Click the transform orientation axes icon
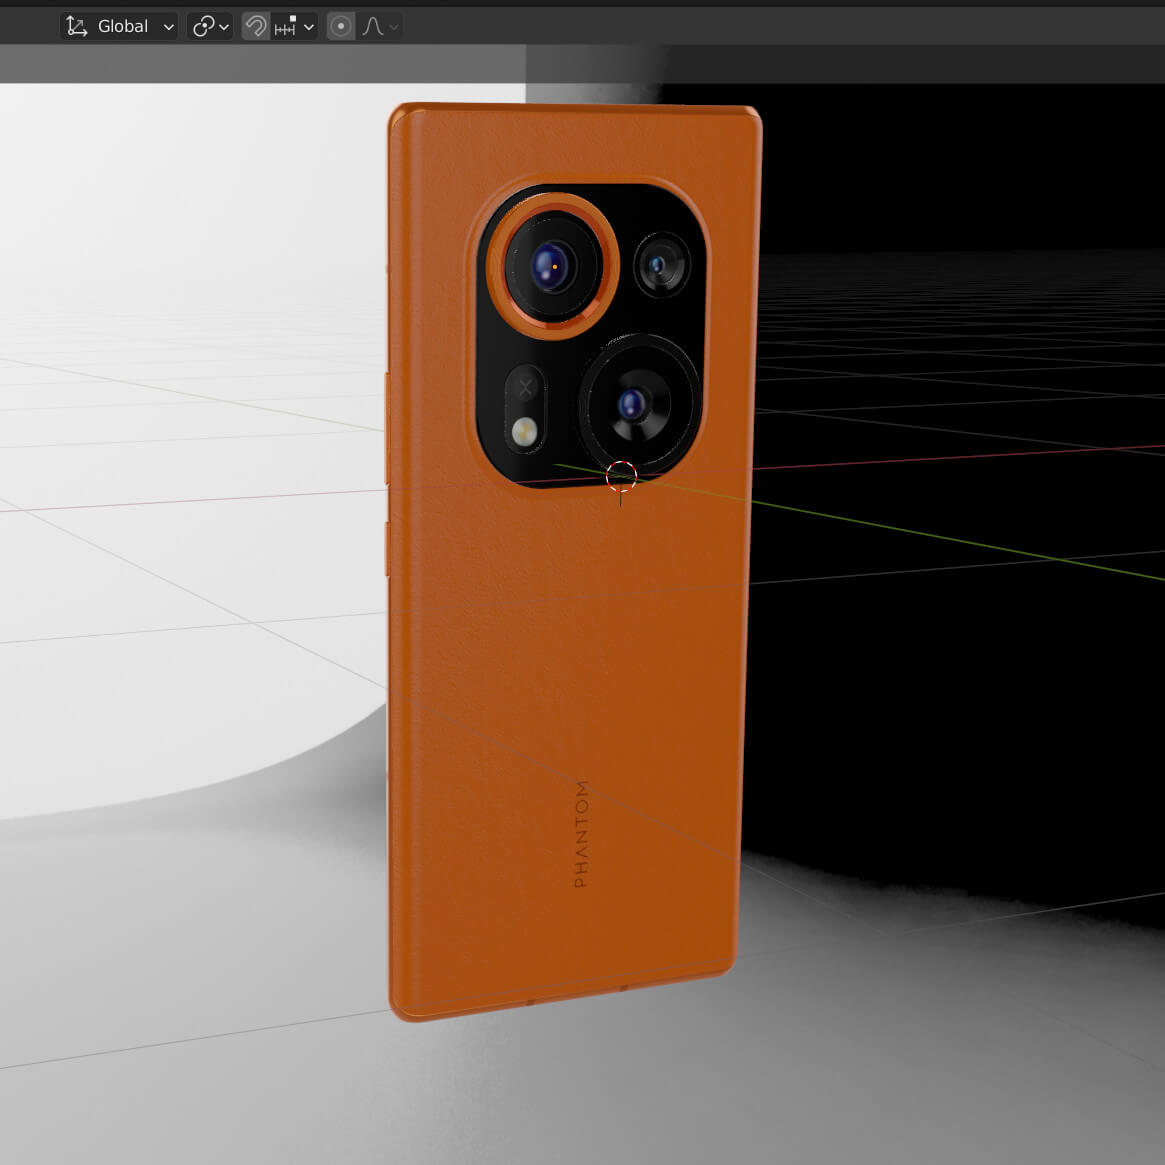 (77, 27)
